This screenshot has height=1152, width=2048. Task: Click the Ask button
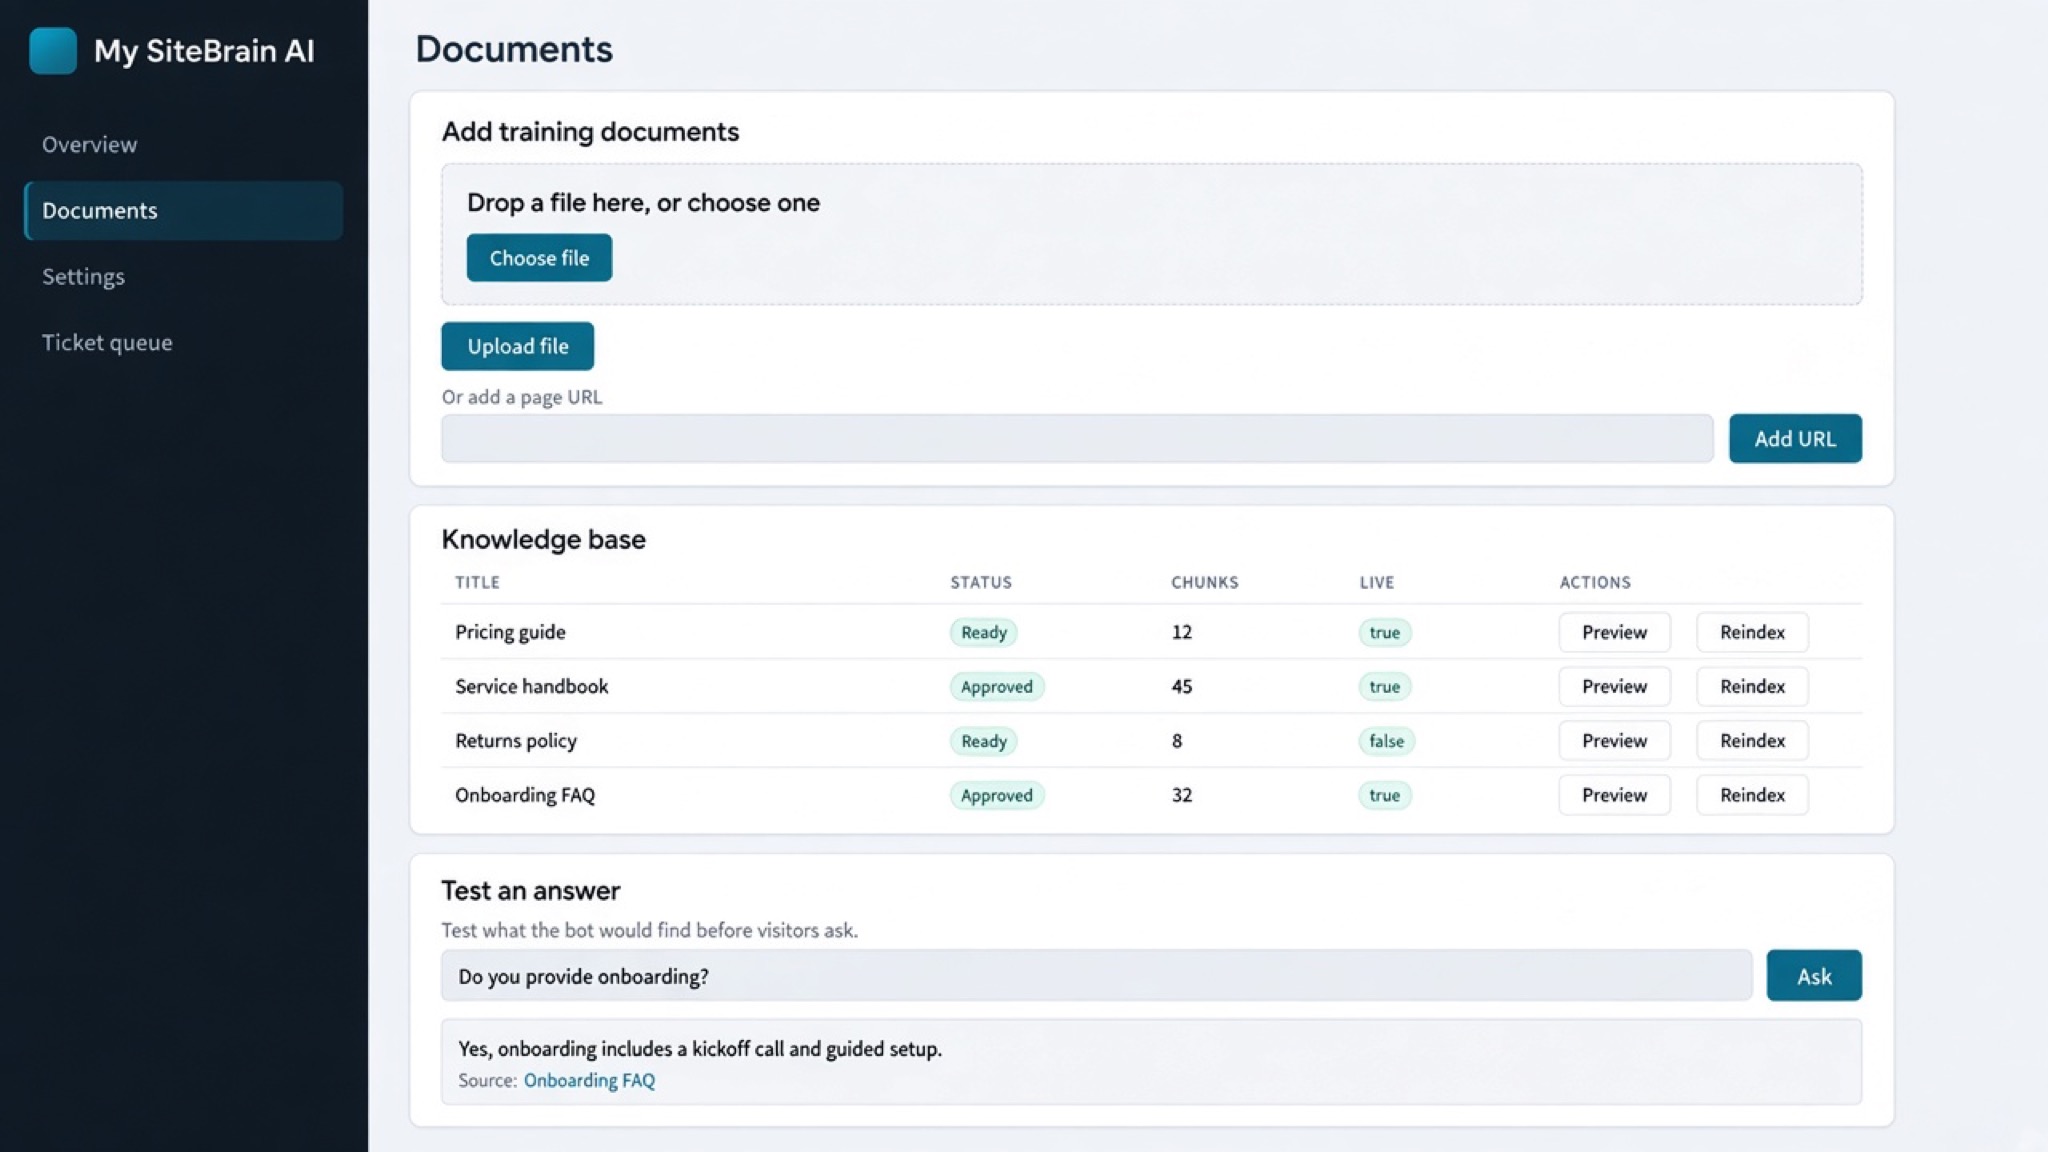coord(1814,976)
